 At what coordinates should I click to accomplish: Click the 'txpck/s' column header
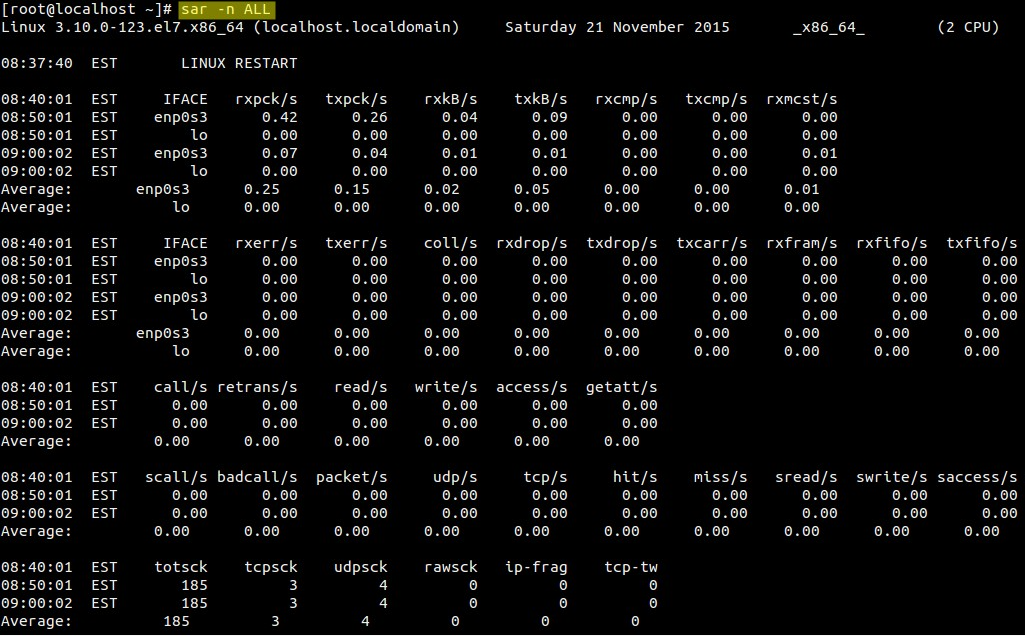coord(356,99)
